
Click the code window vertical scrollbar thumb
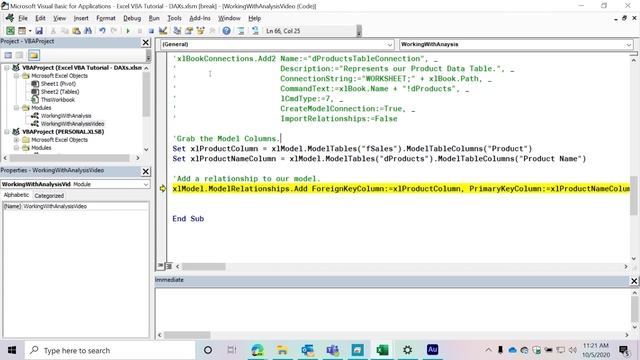point(633,195)
